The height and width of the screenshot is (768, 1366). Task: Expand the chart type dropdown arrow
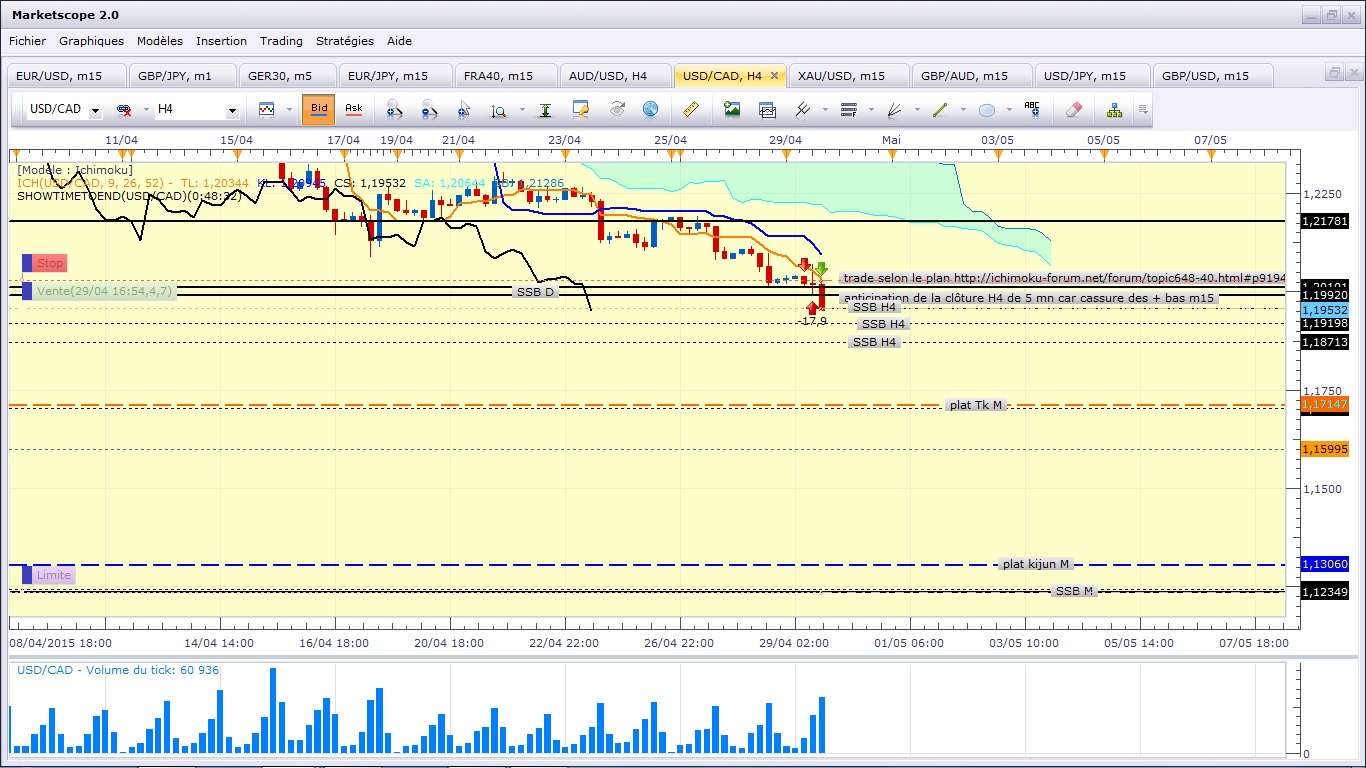(x=289, y=110)
